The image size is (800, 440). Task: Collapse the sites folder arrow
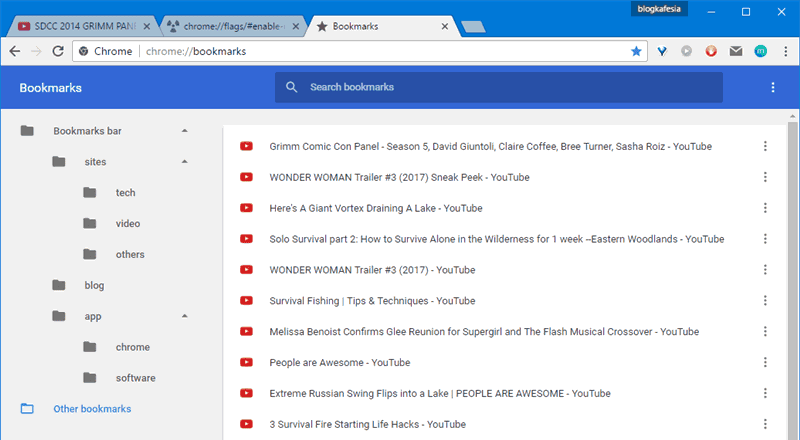(x=185, y=162)
